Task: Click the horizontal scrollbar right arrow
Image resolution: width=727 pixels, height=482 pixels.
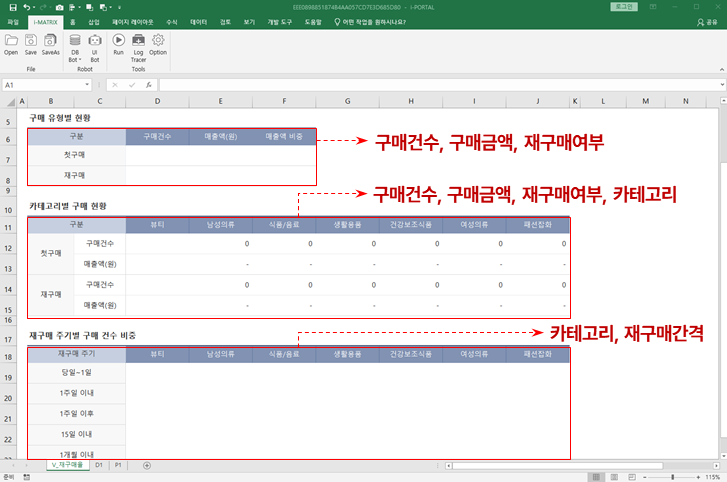Action: coord(717,465)
